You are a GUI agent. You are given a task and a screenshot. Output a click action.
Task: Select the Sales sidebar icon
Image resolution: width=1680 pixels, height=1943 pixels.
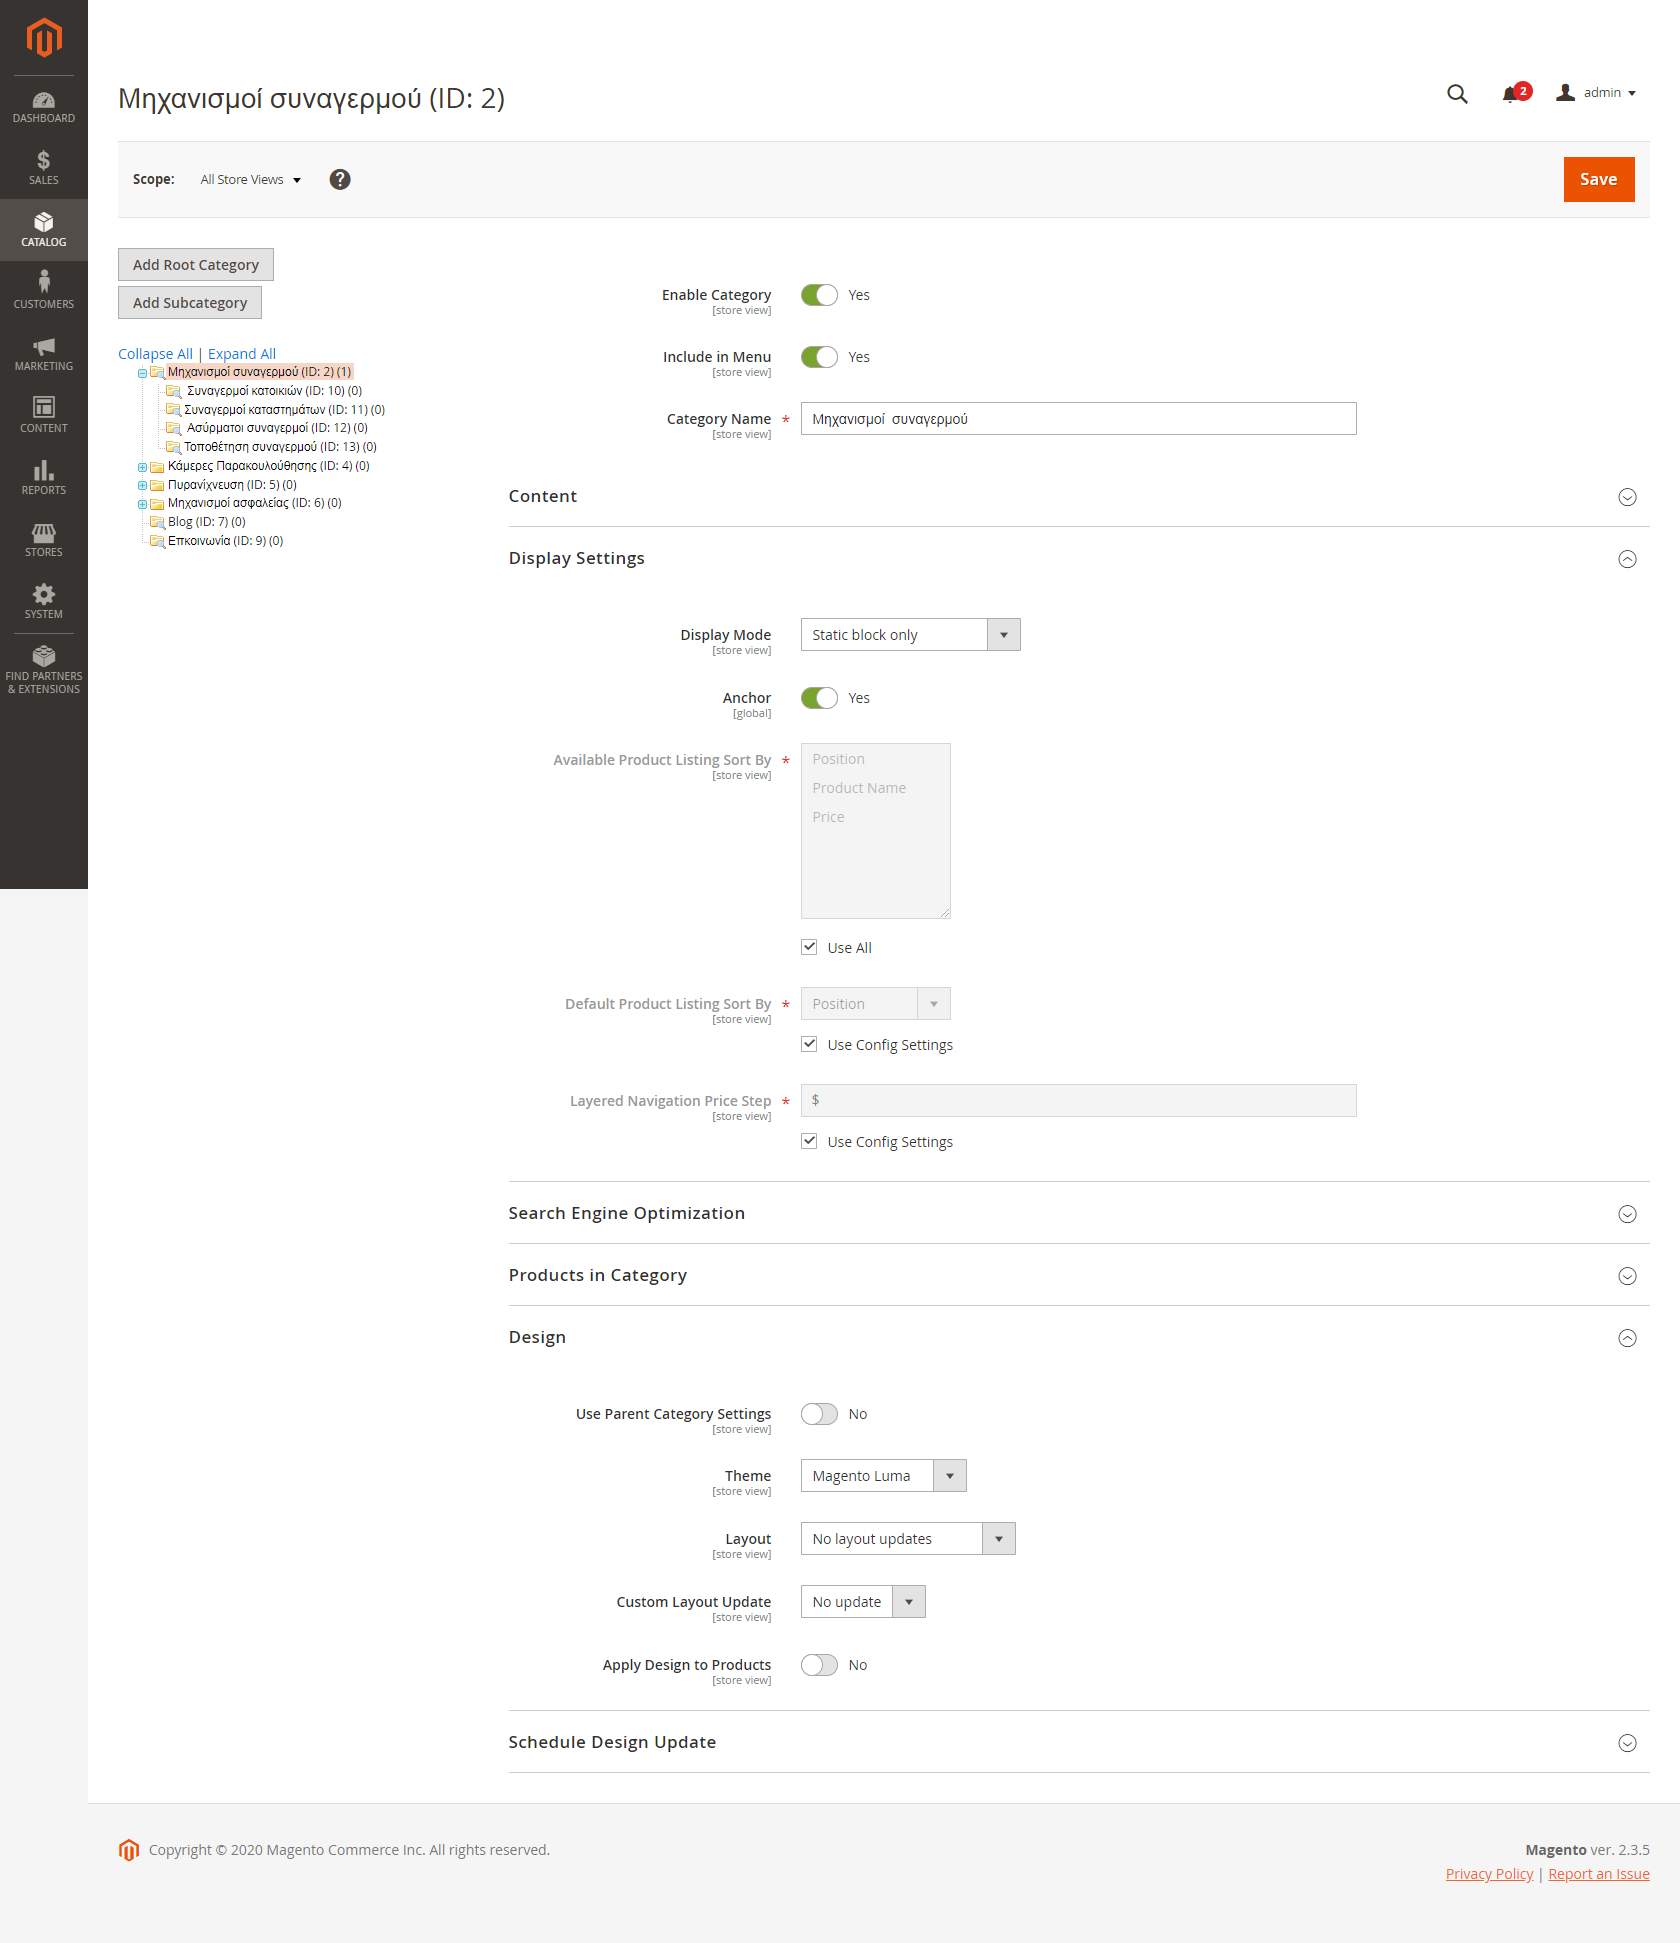coord(43,166)
